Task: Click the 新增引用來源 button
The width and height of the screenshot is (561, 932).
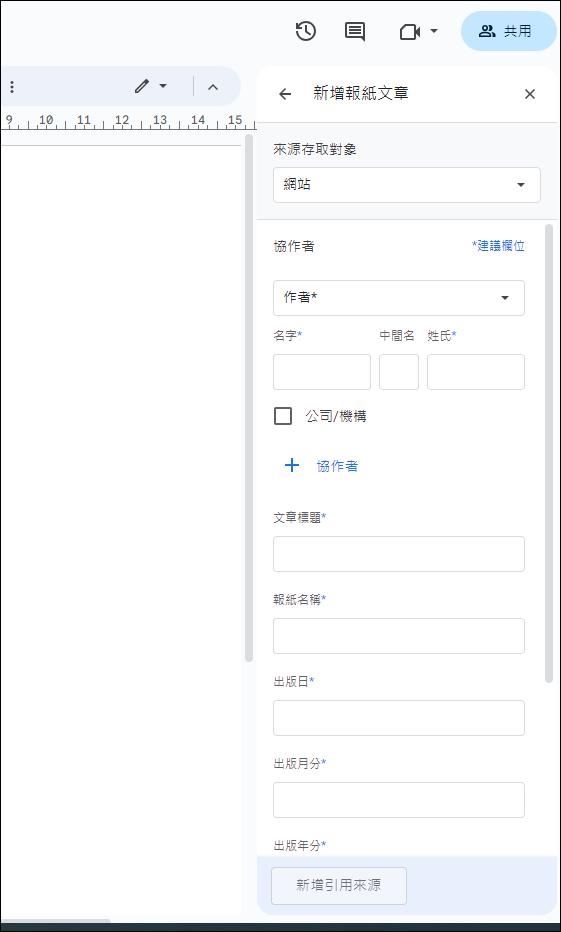Action: [339, 886]
